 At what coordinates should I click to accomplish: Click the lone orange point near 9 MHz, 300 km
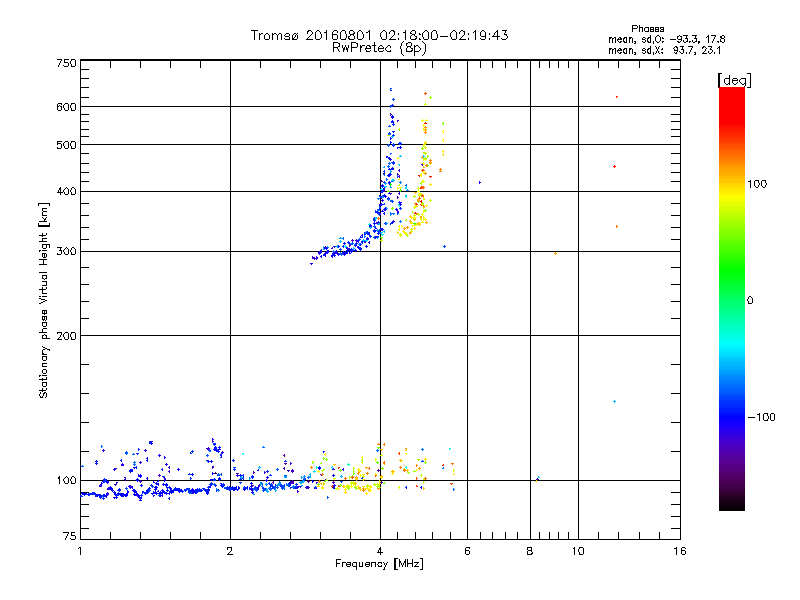click(555, 254)
